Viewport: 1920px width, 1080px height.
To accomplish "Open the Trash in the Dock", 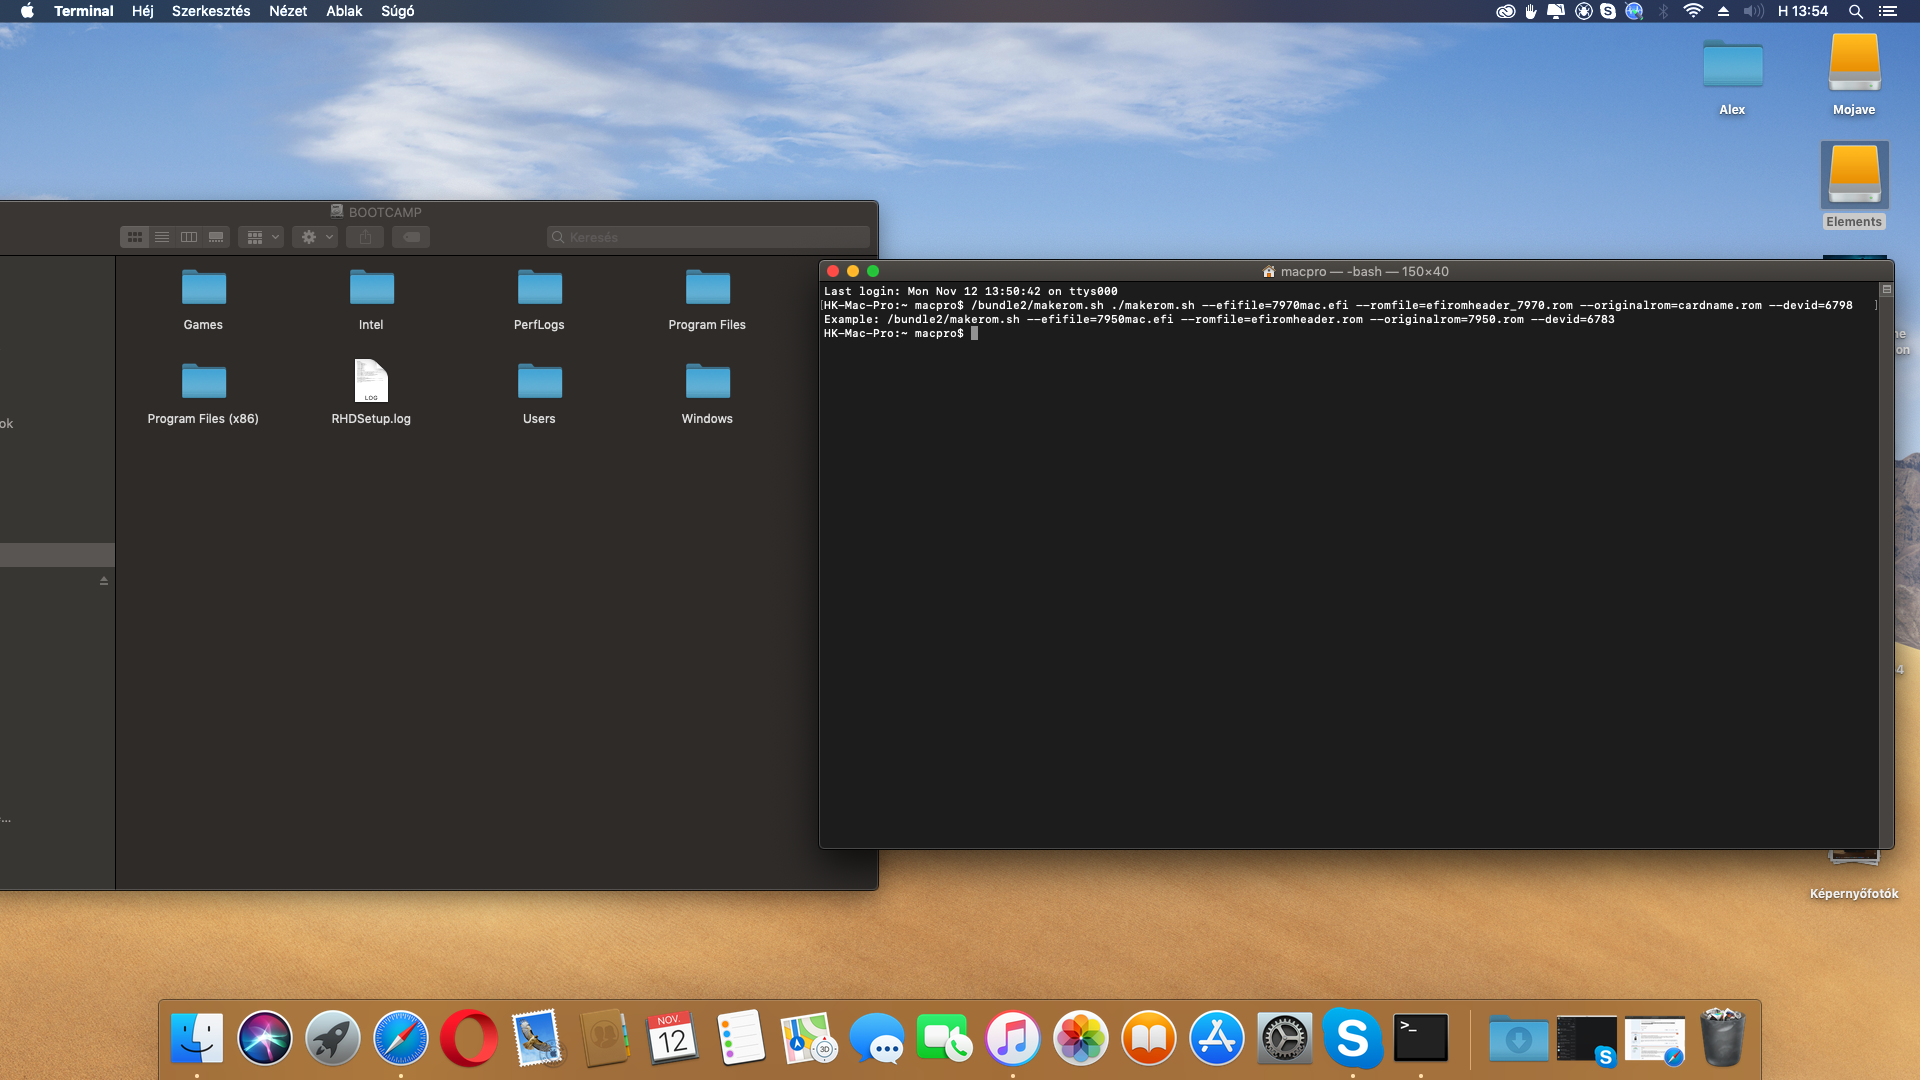I will click(1723, 1037).
